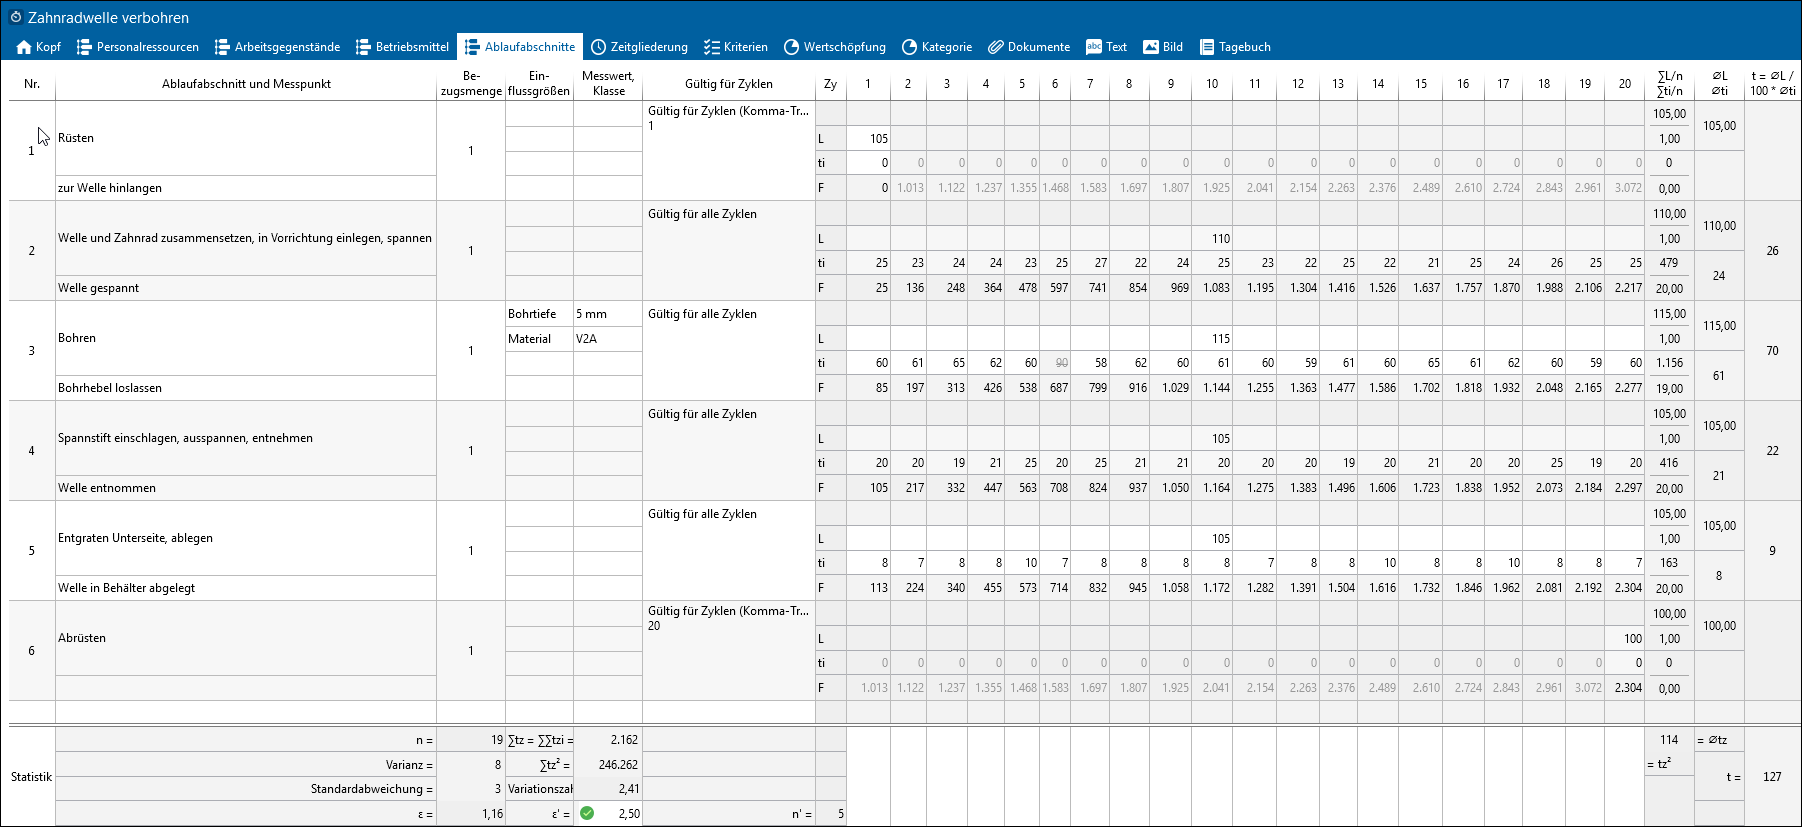The width and height of the screenshot is (1802, 827).
Task: Click the Wertschöpfung pie chart icon
Action: tap(792, 47)
